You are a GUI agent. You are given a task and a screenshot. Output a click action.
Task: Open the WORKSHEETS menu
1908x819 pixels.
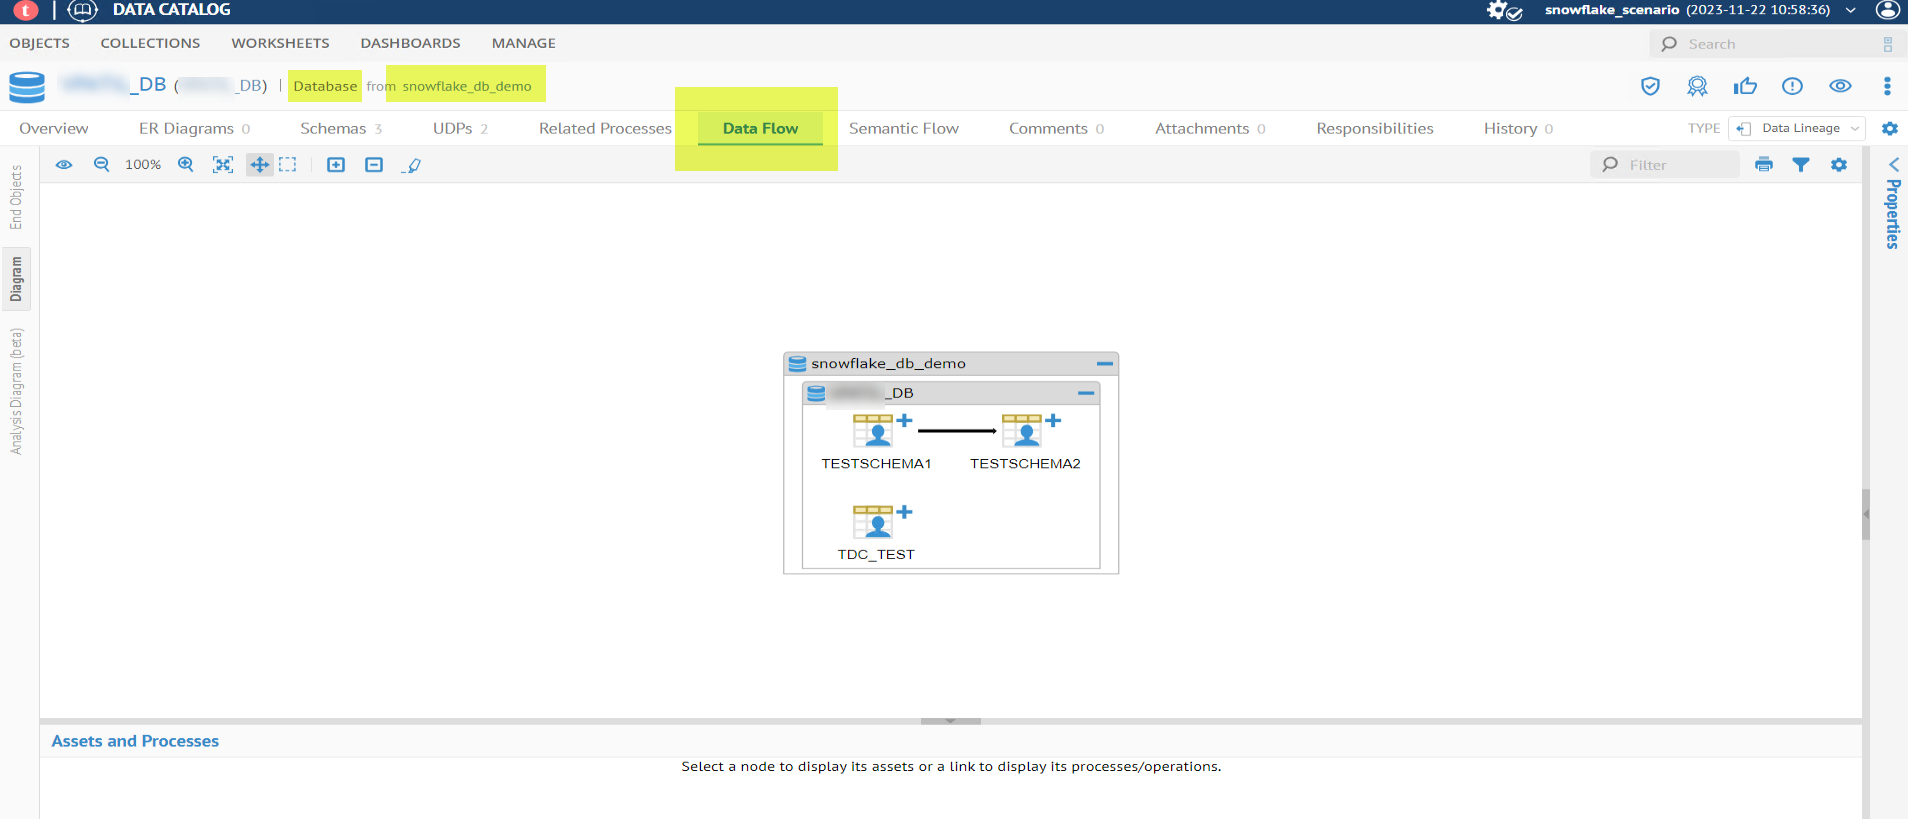tap(280, 43)
